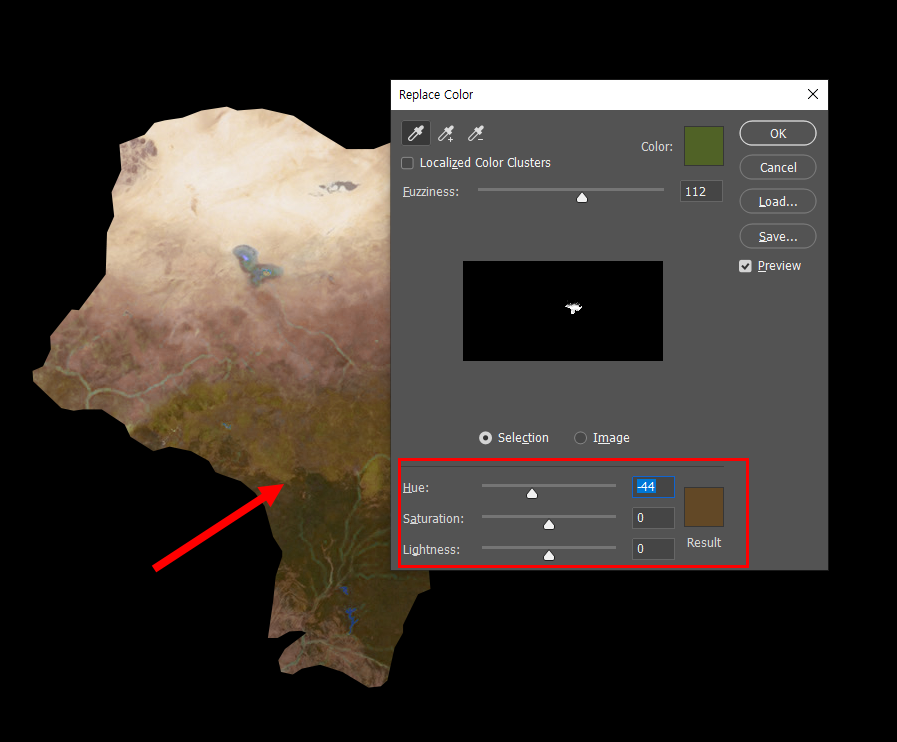This screenshot has width=897, height=742.
Task: Close the Replace Color dialog
Action: pos(812,94)
